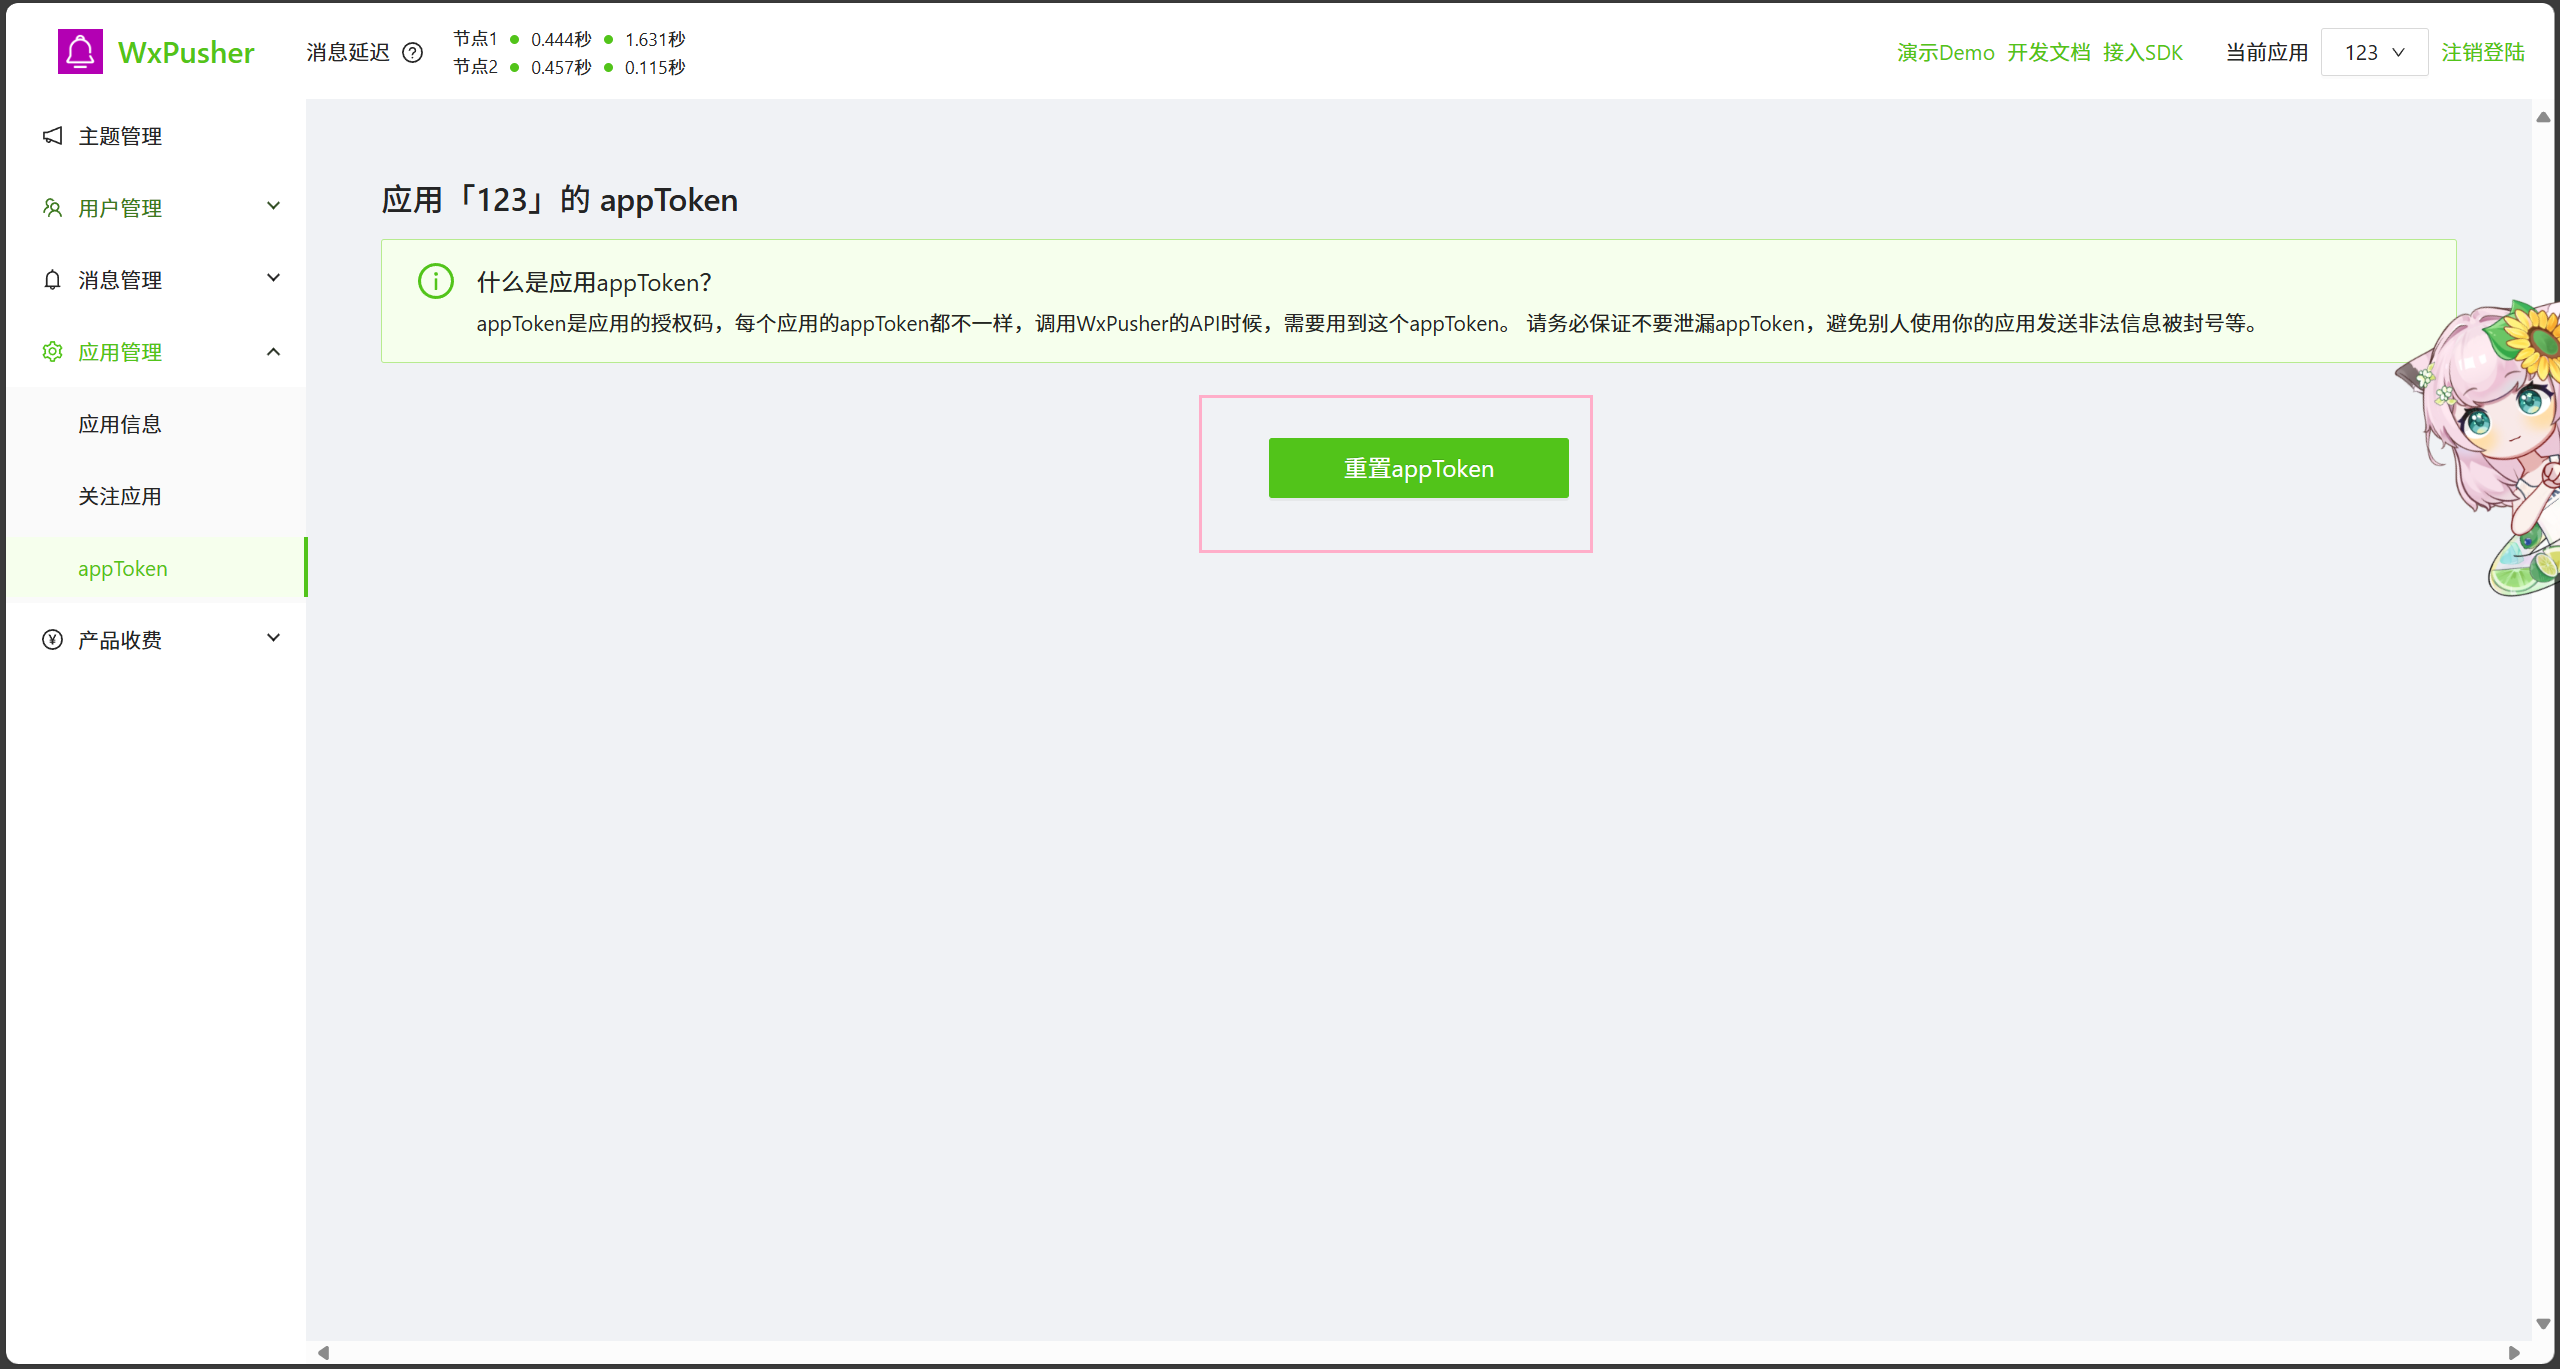The image size is (2560, 1369).
Task: Click the megaphone icon for 主题管理
Action: coord(53,136)
